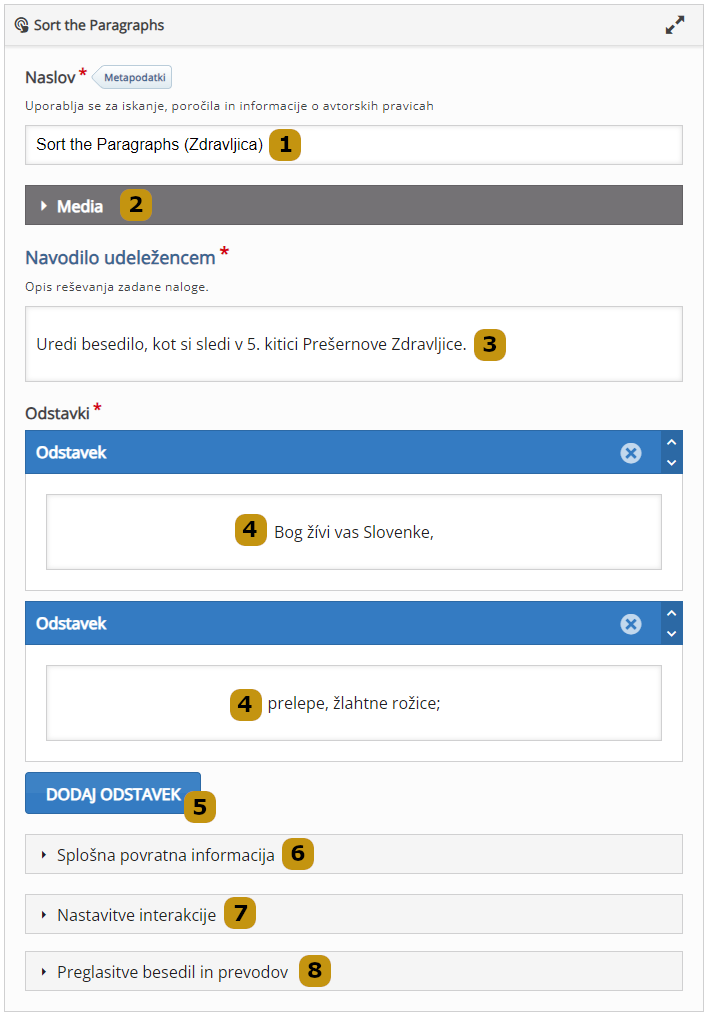Viewport: 707px width, 1015px height.
Task: Expand the Media section
Action: tap(80, 206)
